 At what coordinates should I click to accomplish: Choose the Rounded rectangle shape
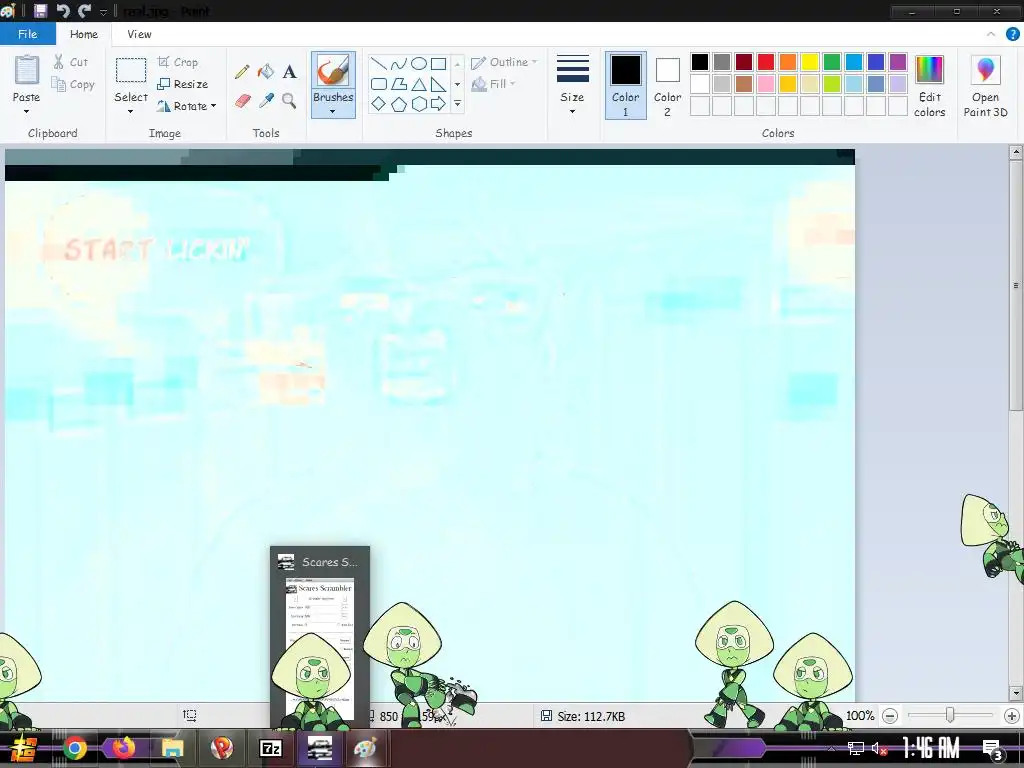[378, 84]
